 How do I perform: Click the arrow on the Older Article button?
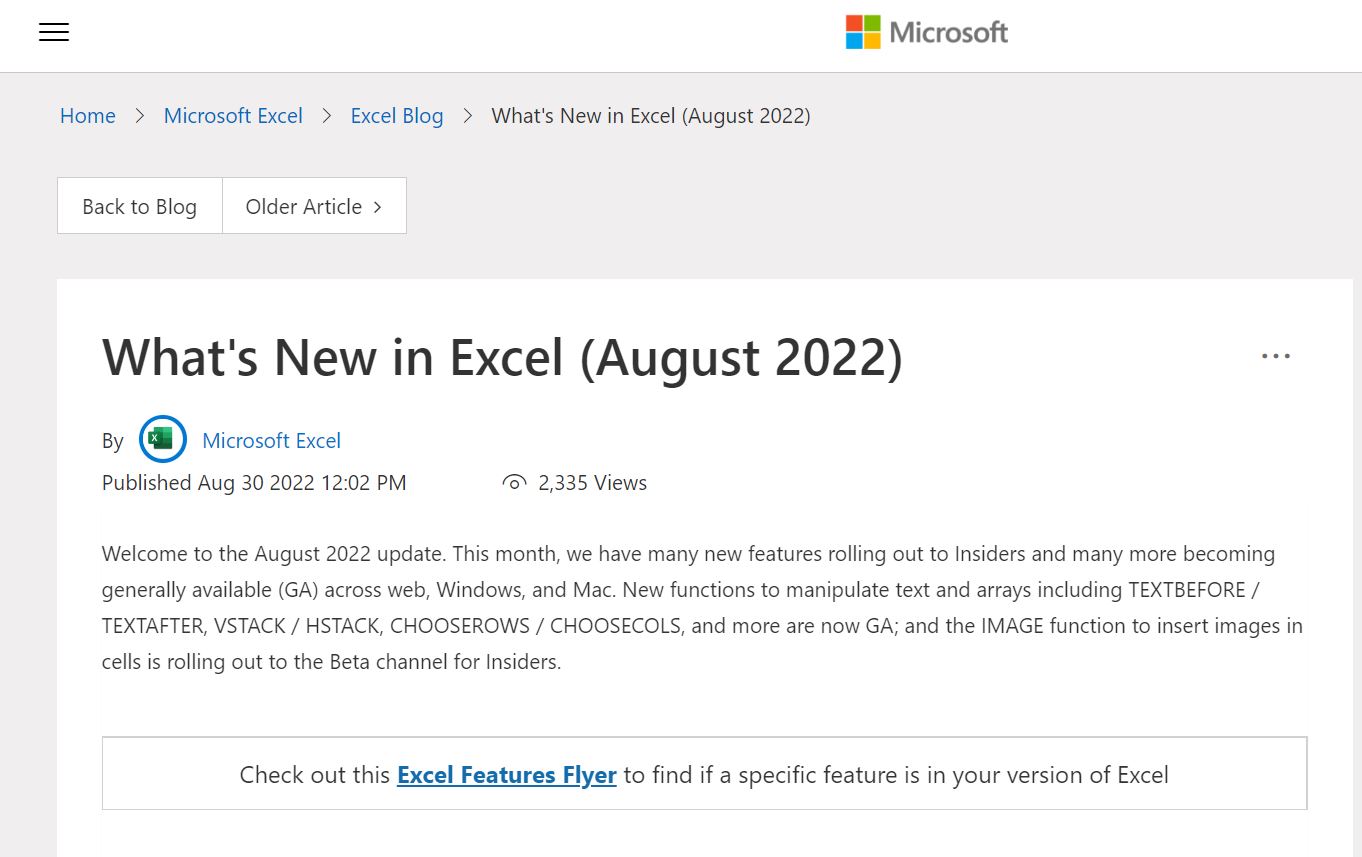point(377,206)
